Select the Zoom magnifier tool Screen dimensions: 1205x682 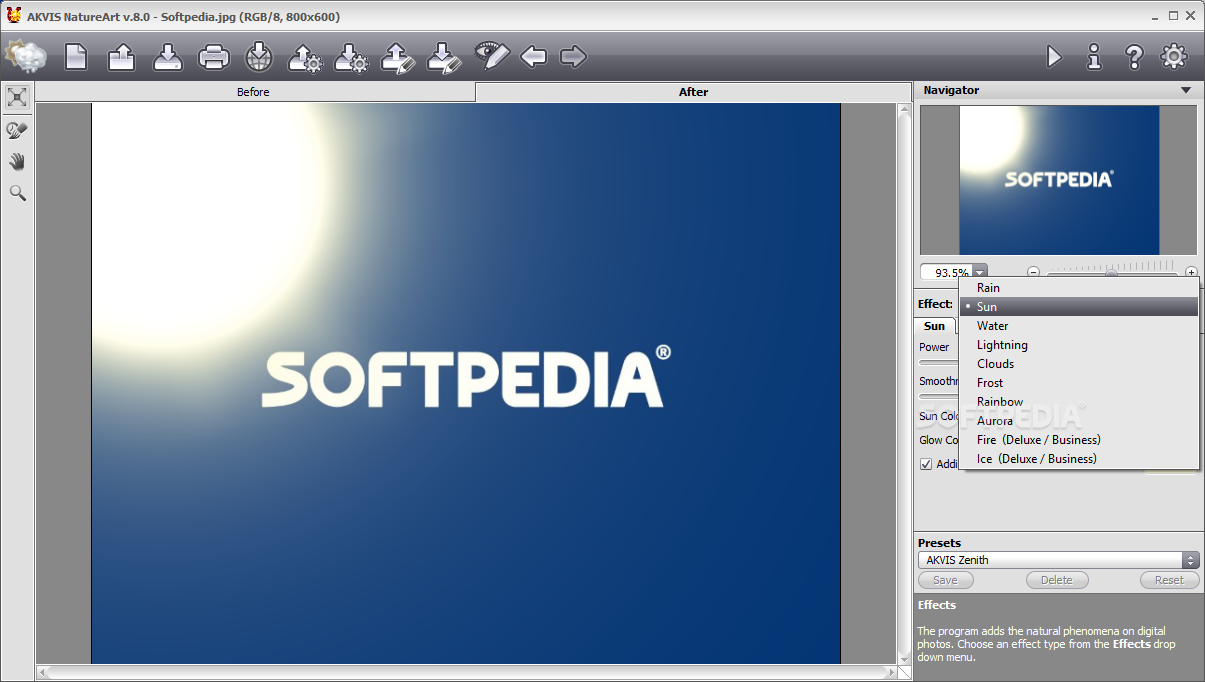17,193
